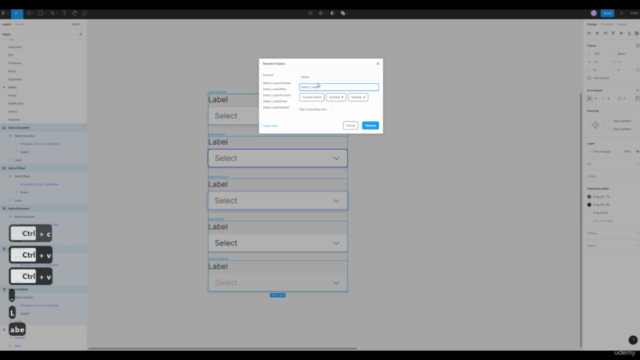
Task: Click the dark selection color swatch
Action: tap(589, 204)
